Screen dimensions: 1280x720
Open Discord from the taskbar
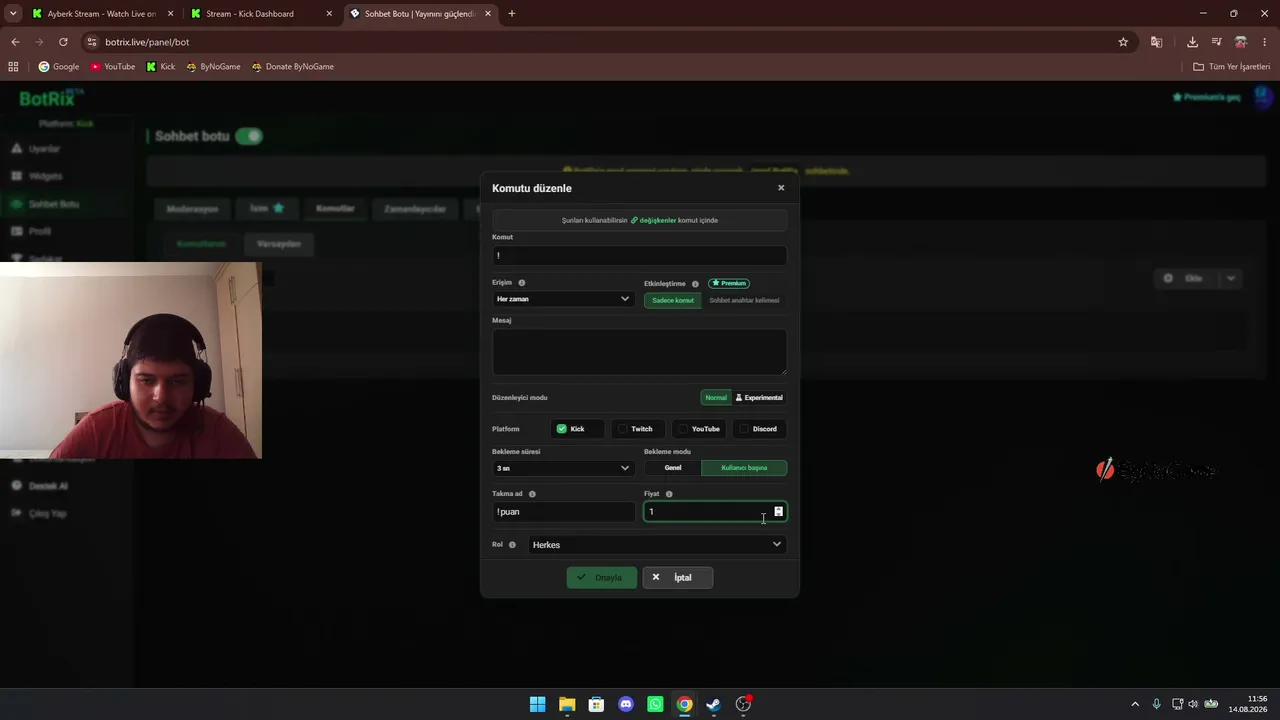[x=626, y=704]
